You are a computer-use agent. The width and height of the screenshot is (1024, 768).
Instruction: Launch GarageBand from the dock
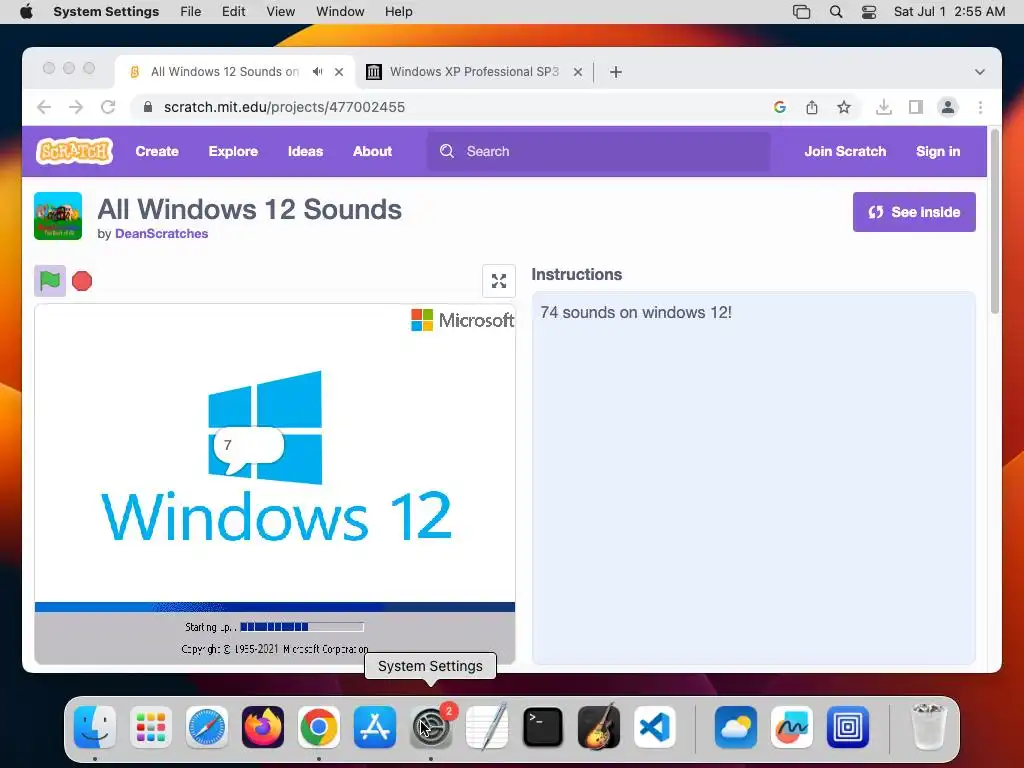tap(599, 727)
